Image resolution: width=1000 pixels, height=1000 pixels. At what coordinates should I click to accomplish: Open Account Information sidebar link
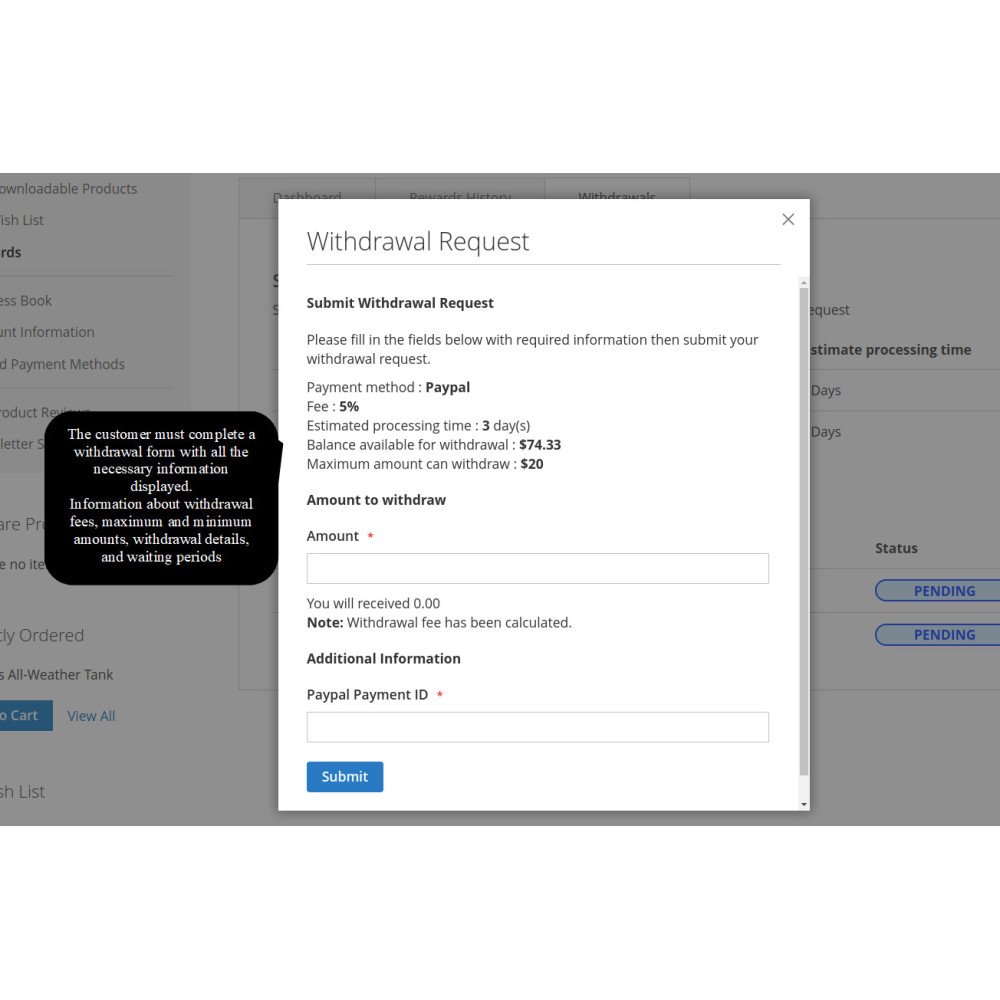pos(47,332)
